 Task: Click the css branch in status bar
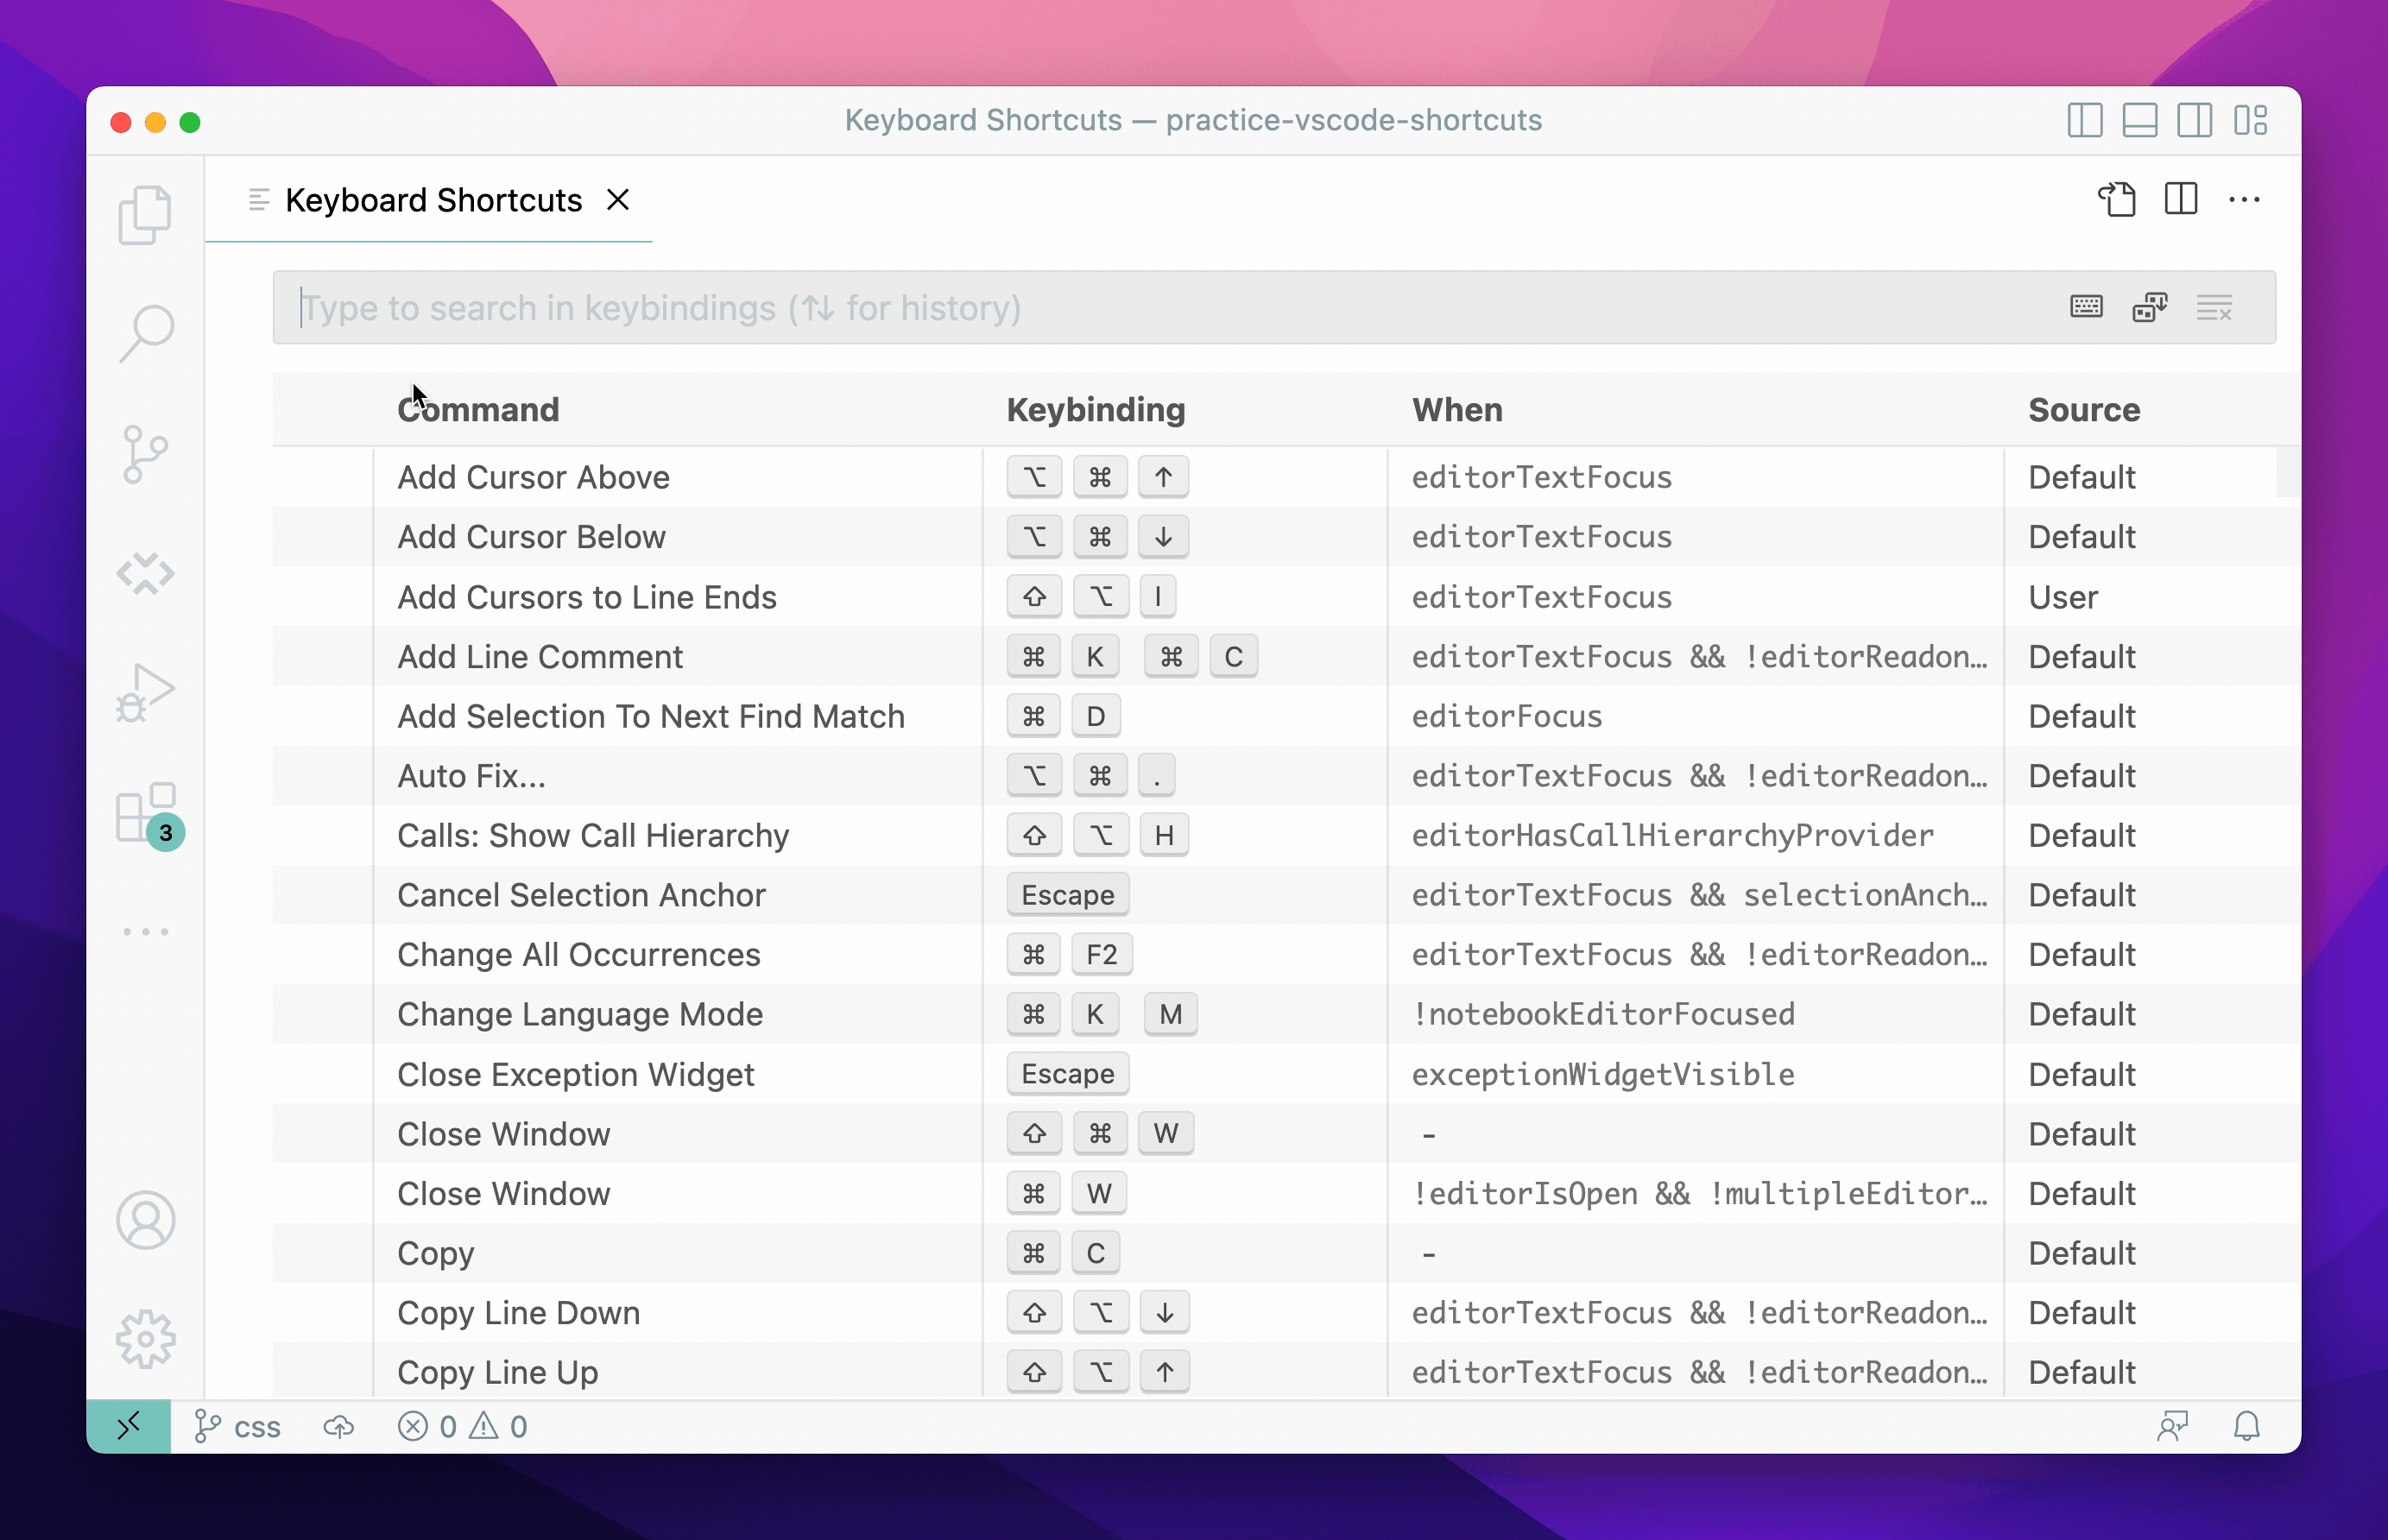pos(238,1426)
